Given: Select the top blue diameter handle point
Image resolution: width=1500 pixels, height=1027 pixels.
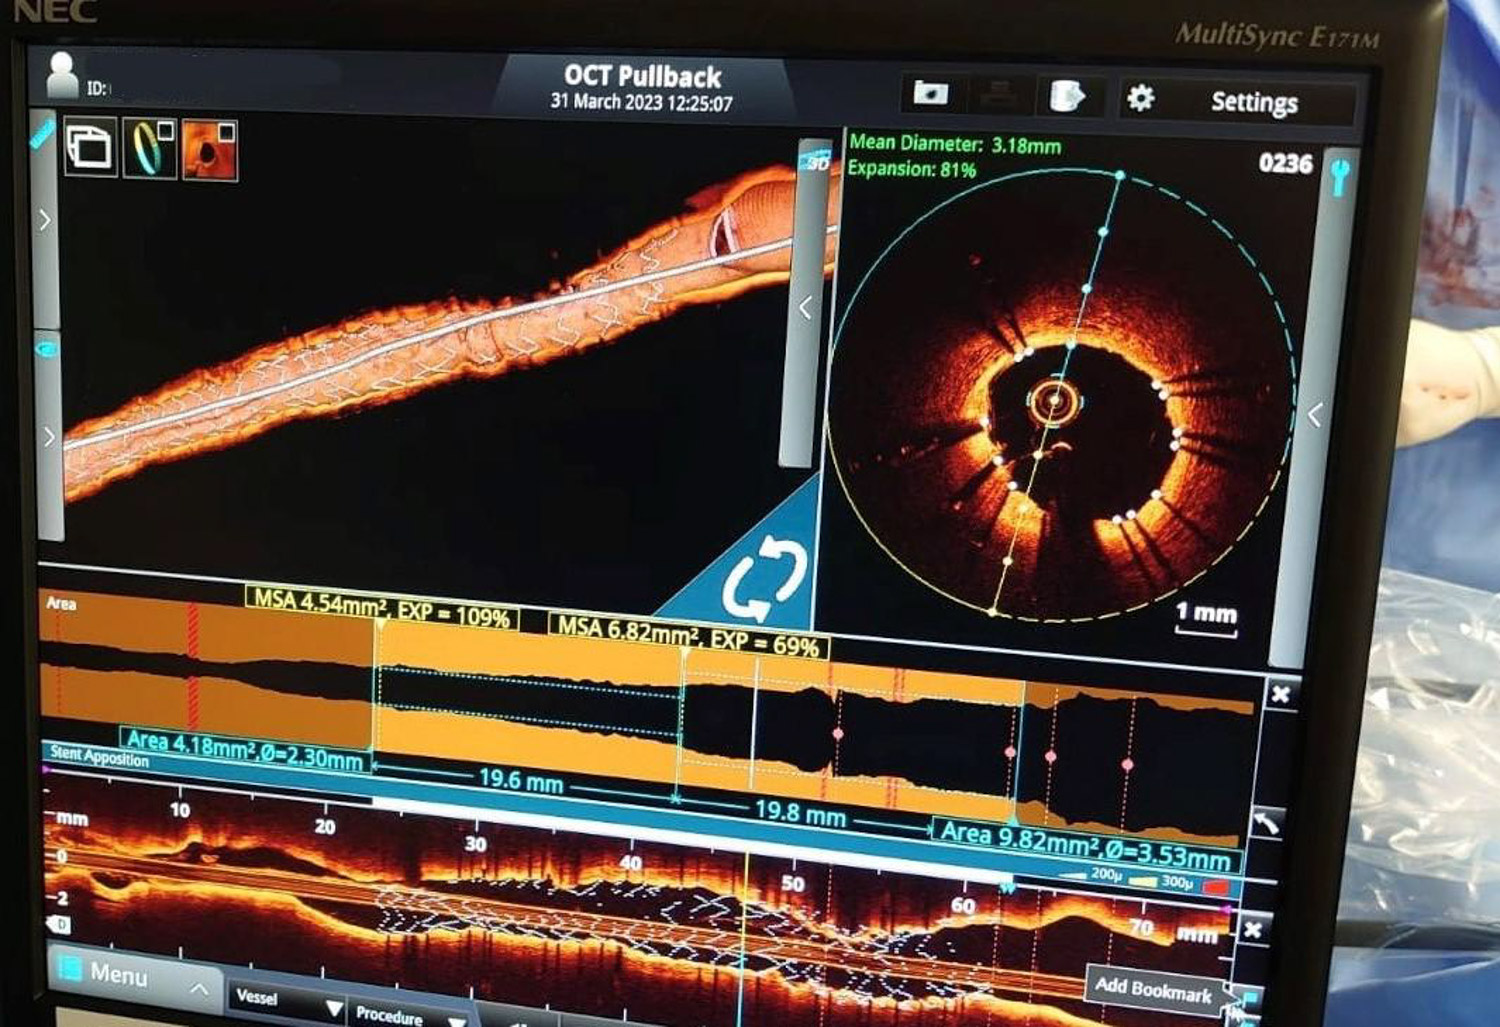Looking at the screenshot, I should tap(1120, 176).
